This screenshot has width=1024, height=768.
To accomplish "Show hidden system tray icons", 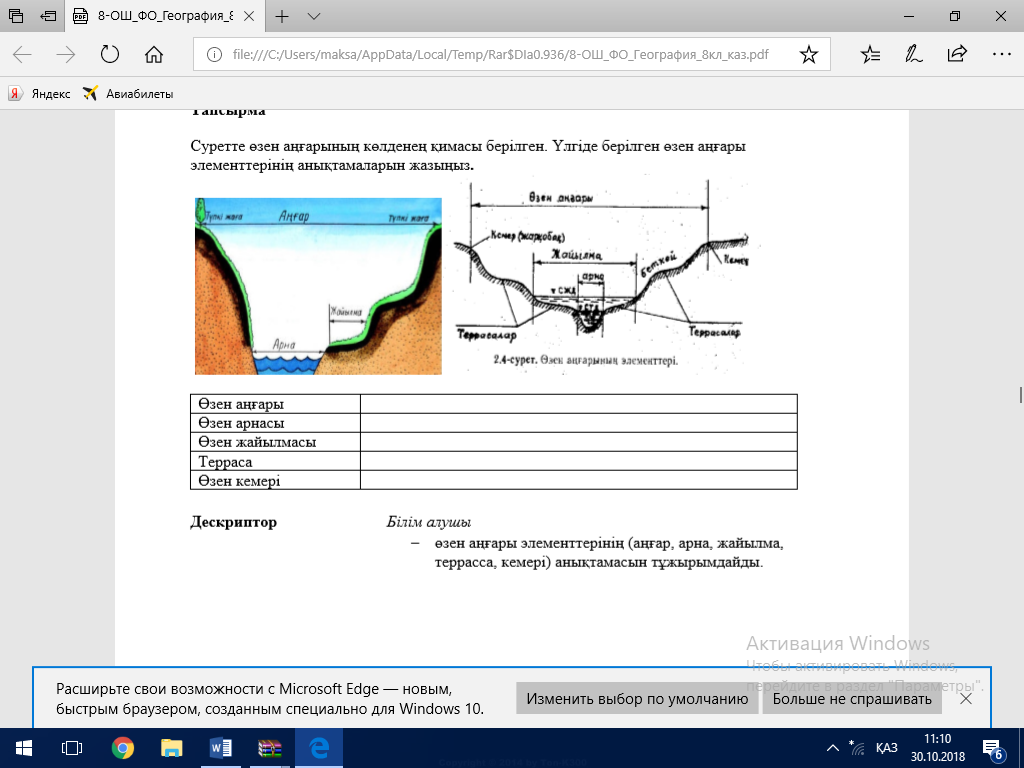I will point(833,748).
